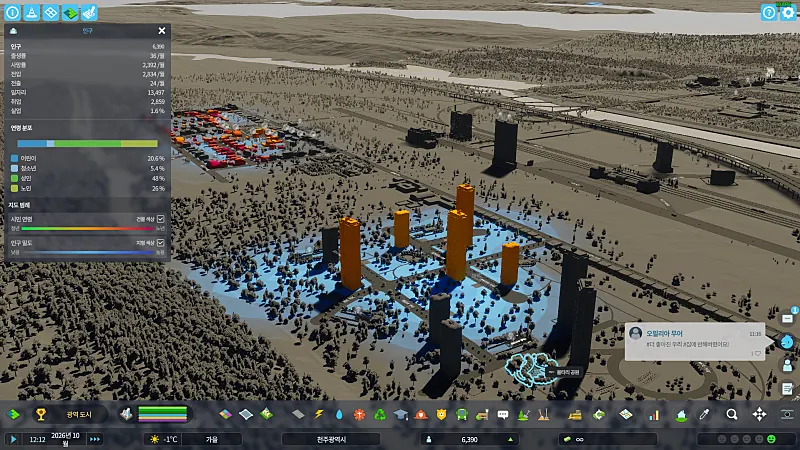Click Chirper author 오필리아 무어
This screenshot has height=450, width=800.
point(664,333)
